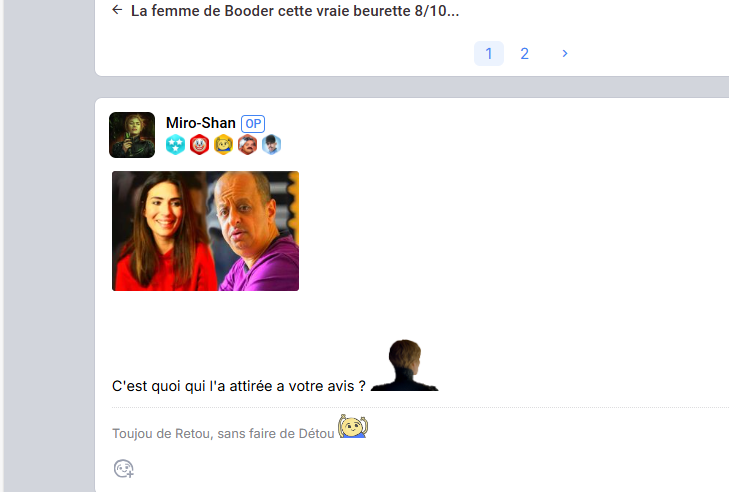Click the red clown face badge
The image size is (729, 492).
(199, 145)
